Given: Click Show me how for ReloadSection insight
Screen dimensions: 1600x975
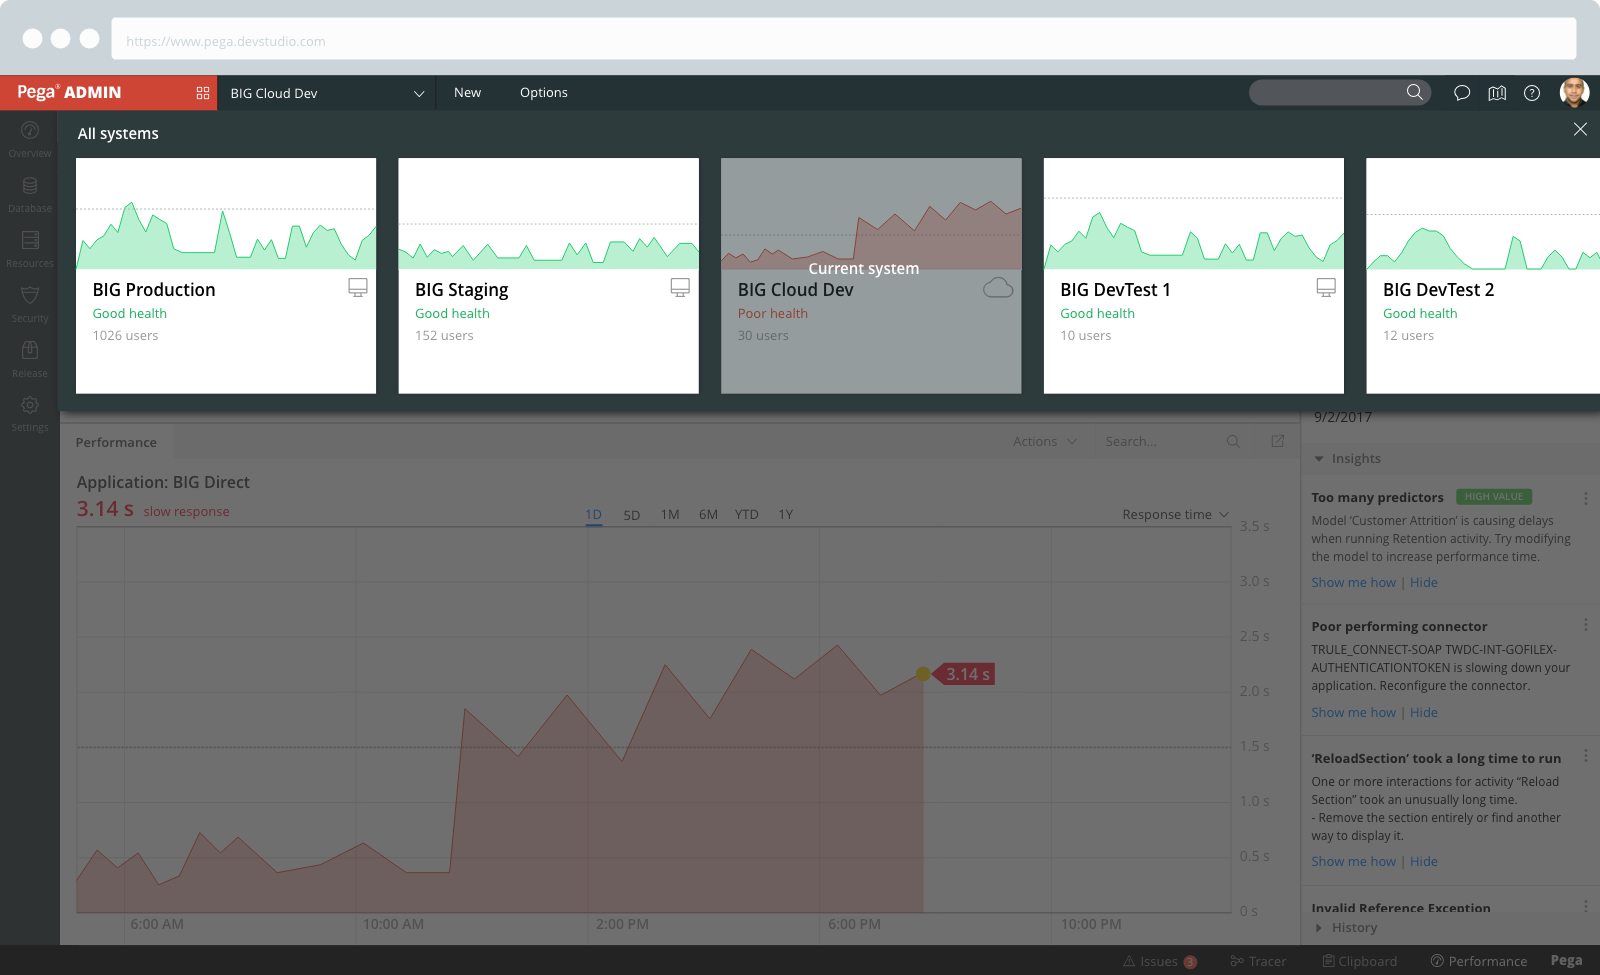Looking at the screenshot, I should tap(1353, 861).
